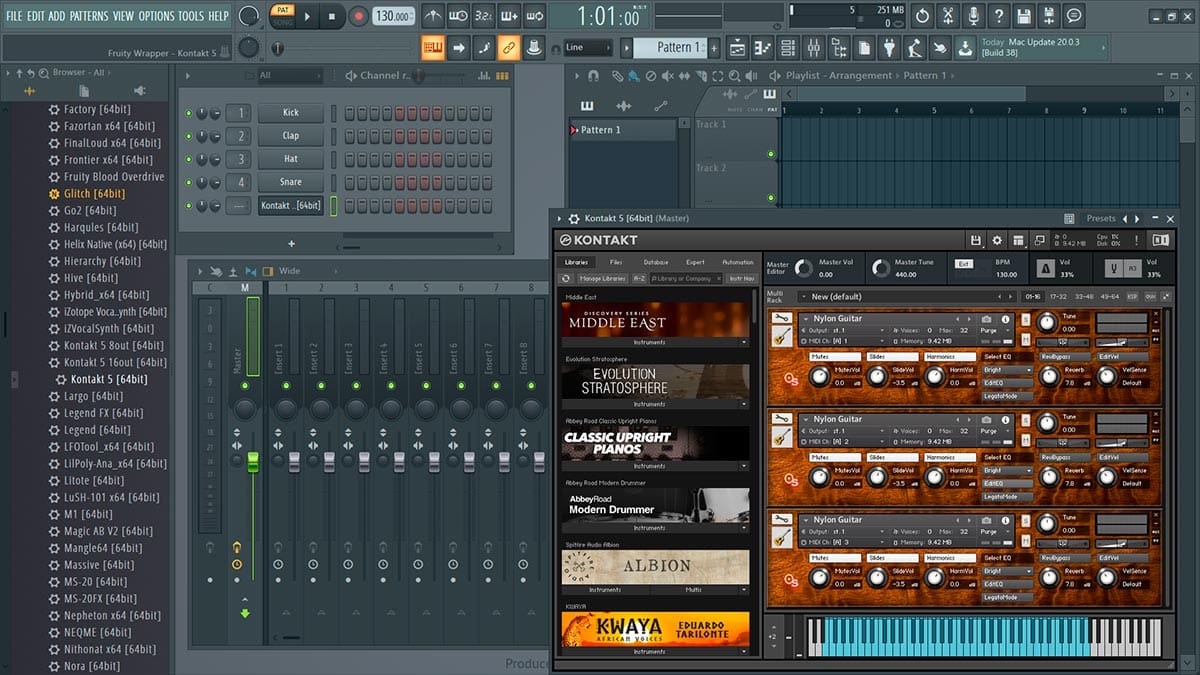The height and width of the screenshot is (675, 1200).
Task: Open the Mixer view icon
Action: click(812, 47)
